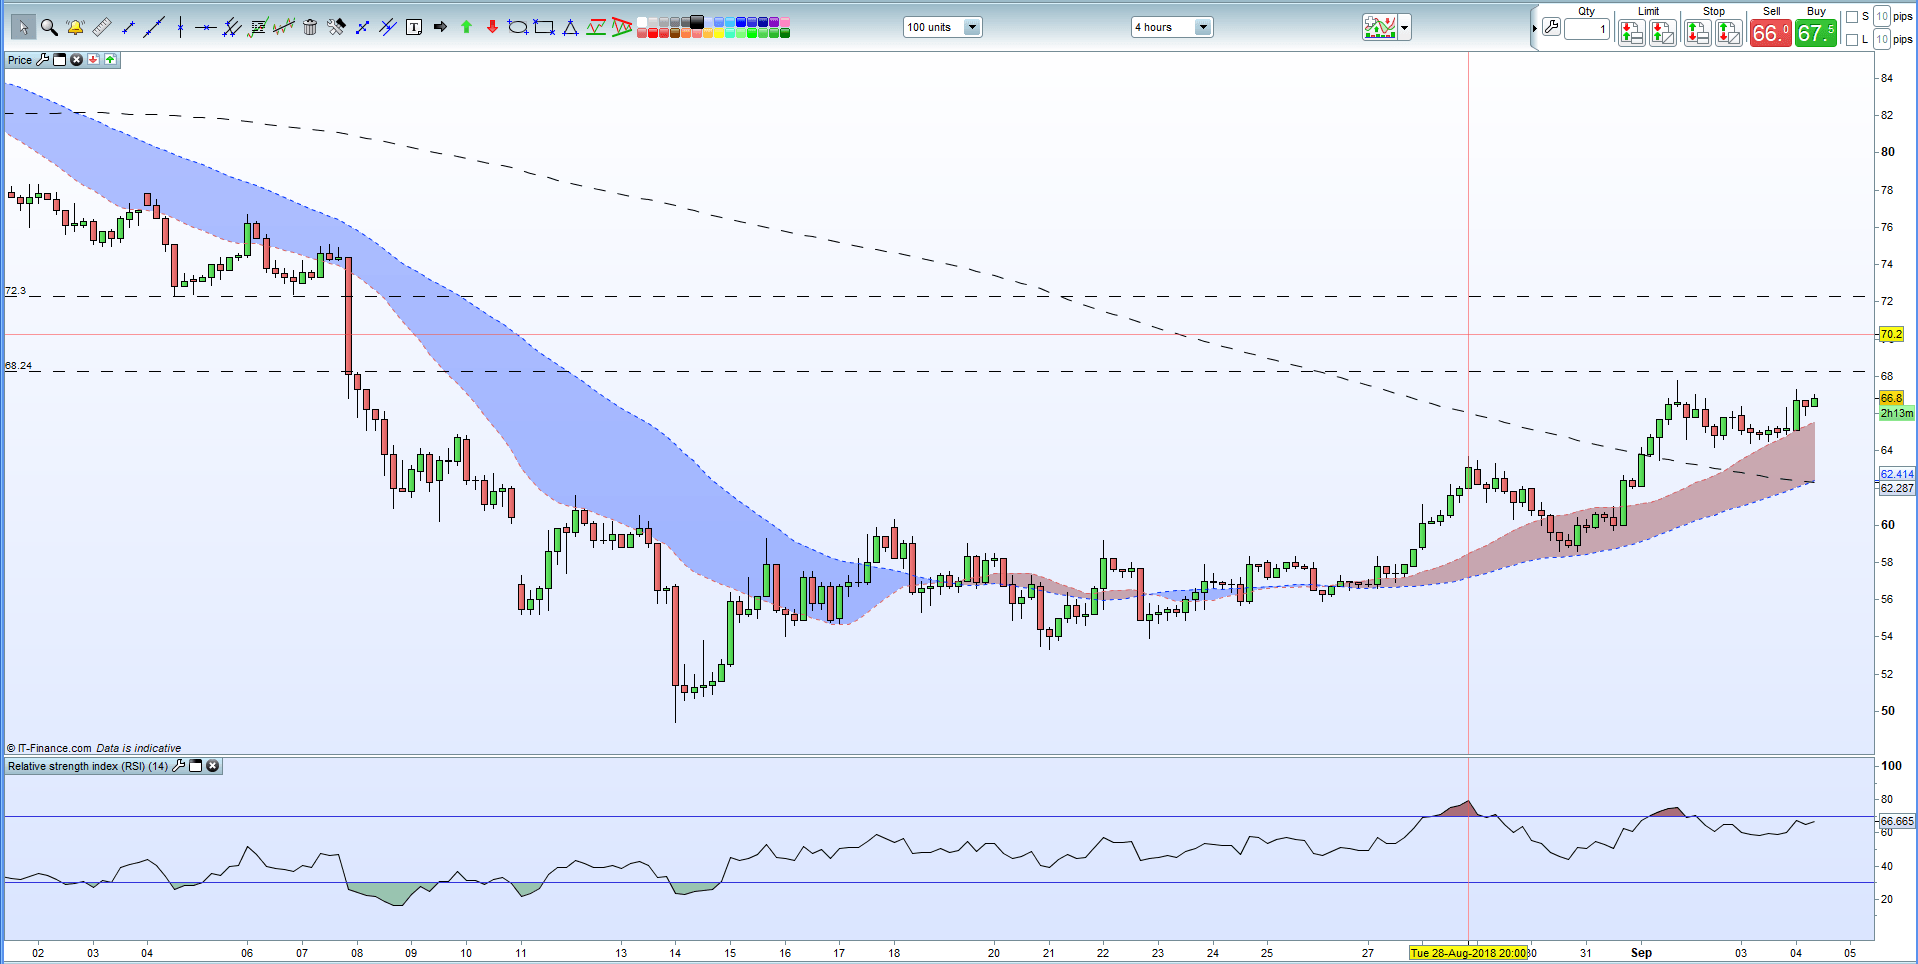Image resolution: width=1918 pixels, height=964 pixels.
Task: Select the blue diagonal arrows tool
Action: (x=362, y=27)
